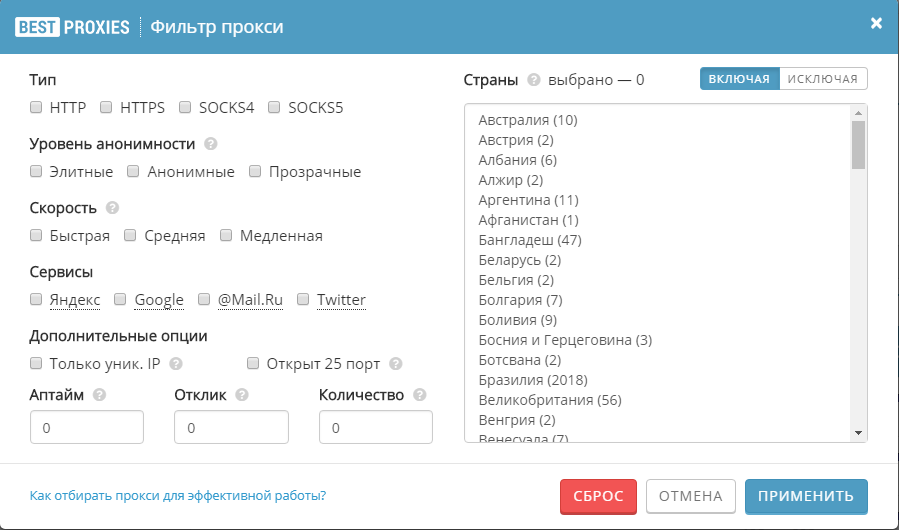Viewport: 899px width, 530px height.
Task: Check the Анонимные checkbox
Action: (x=133, y=171)
